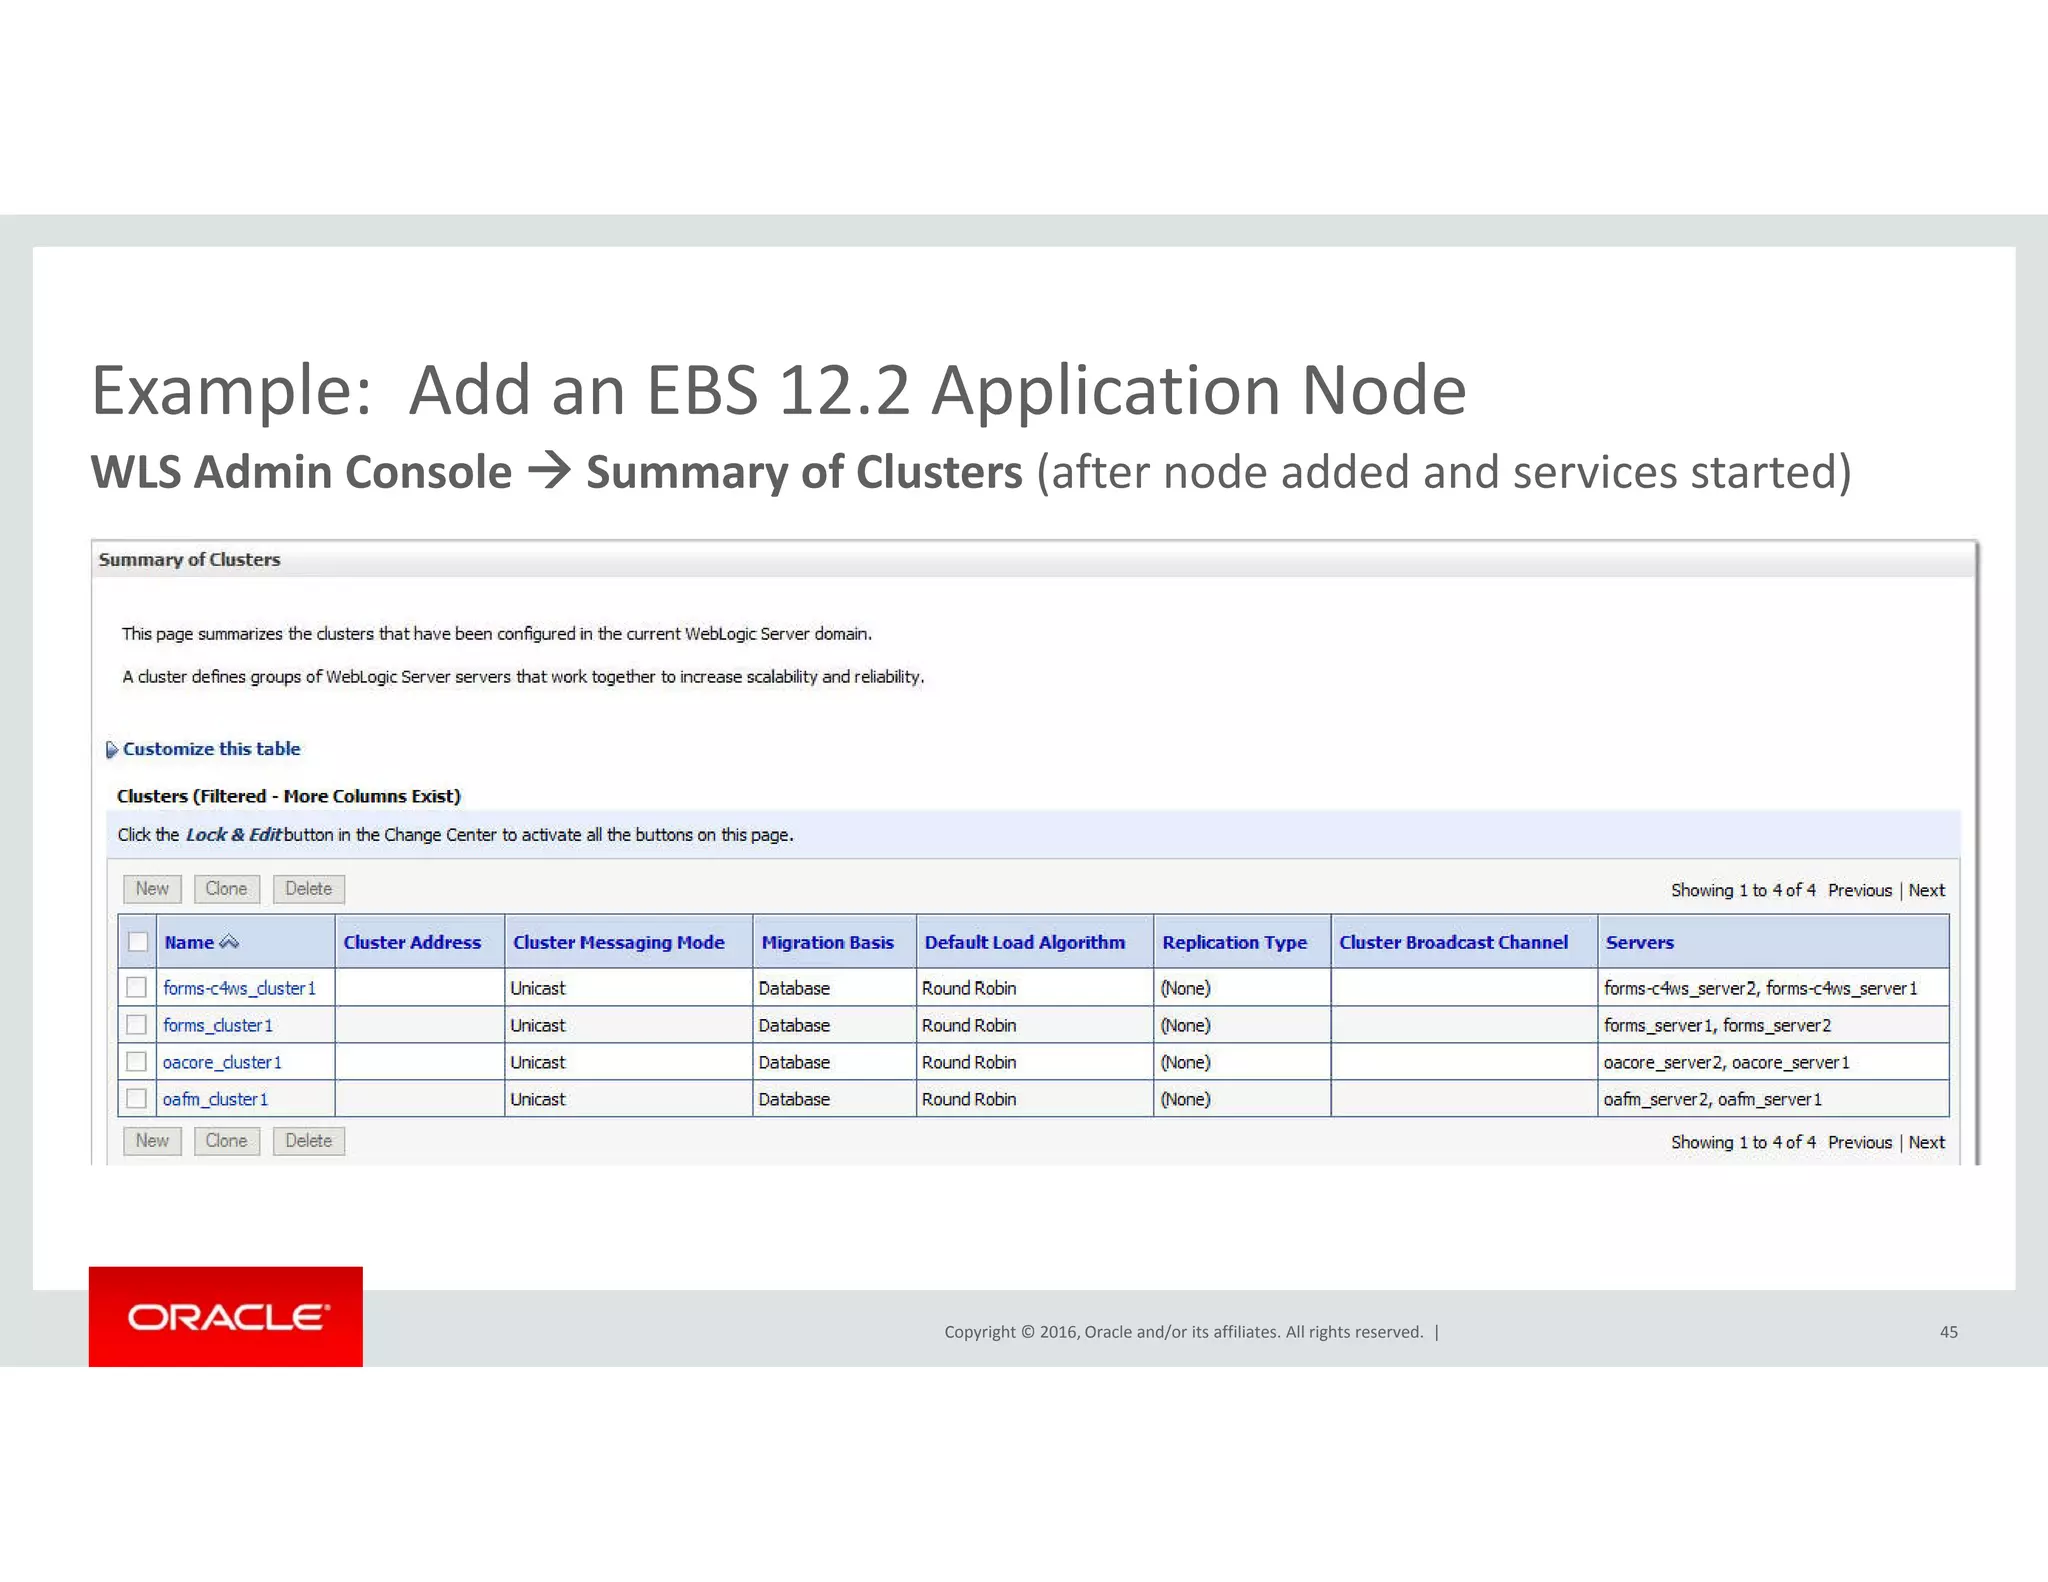The image size is (2048, 1582).
Task: Click the Oracle logo
Action: click(226, 1316)
